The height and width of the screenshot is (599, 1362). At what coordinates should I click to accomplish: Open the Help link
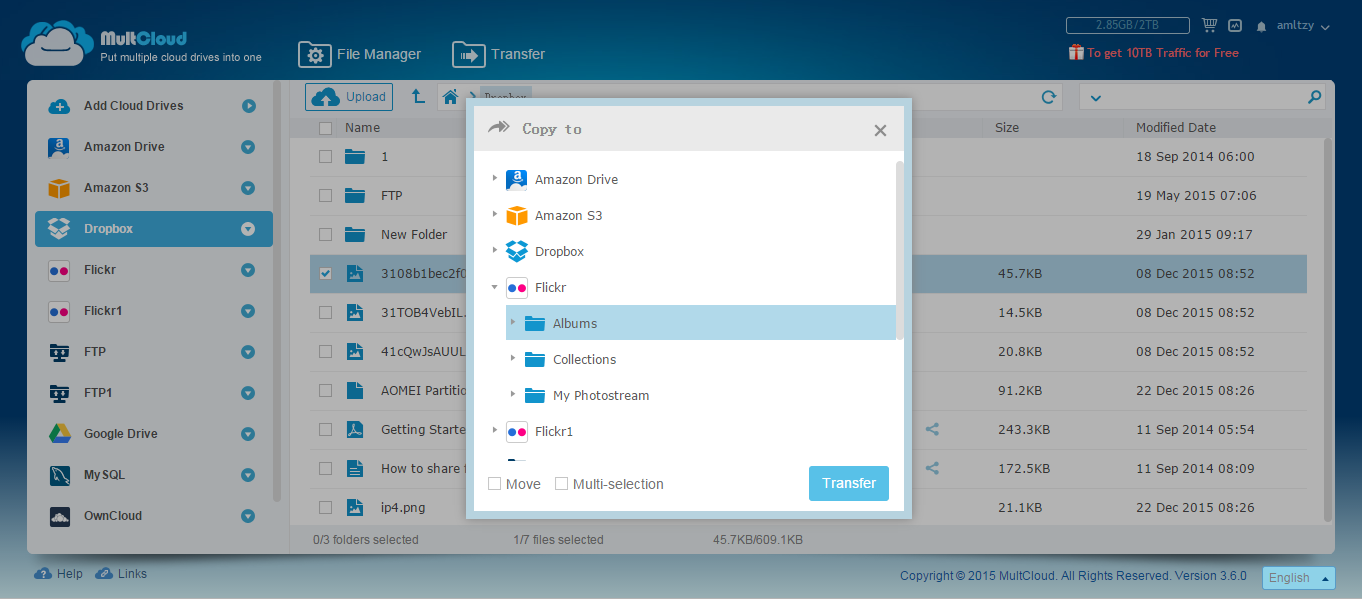click(x=59, y=574)
